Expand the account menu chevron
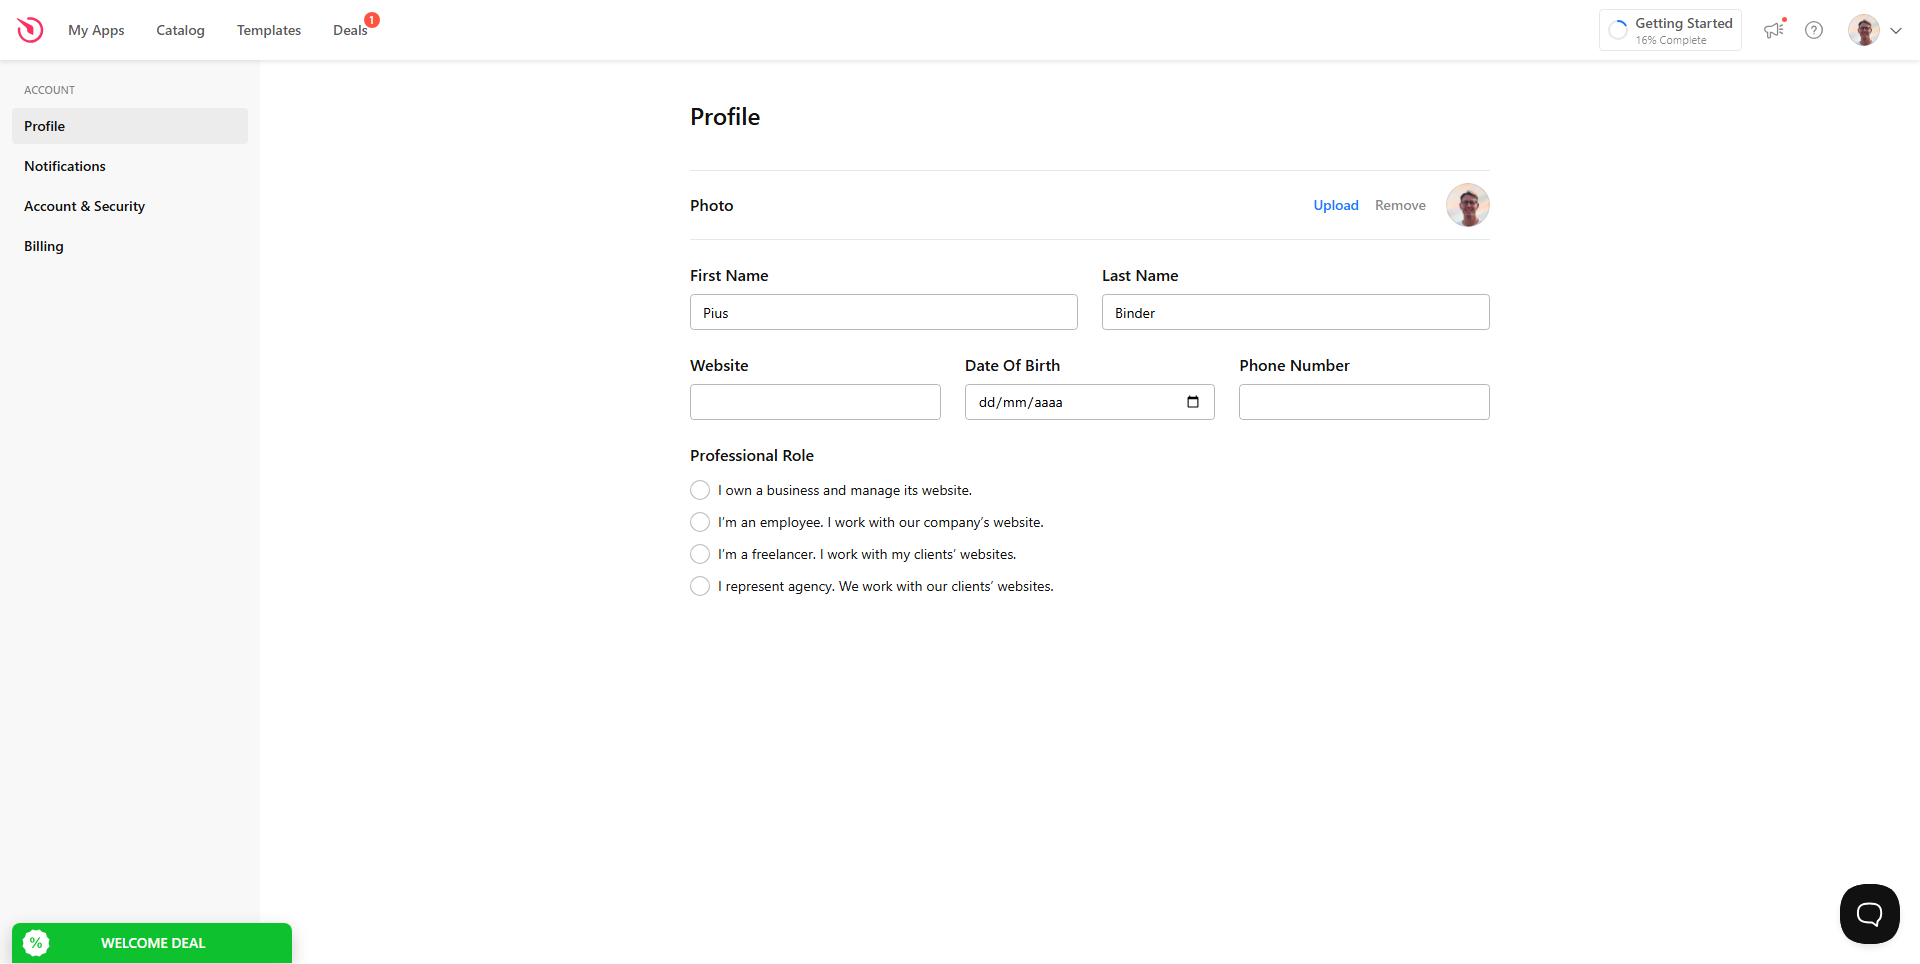Image resolution: width=1920 pixels, height=964 pixels. (1896, 30)
